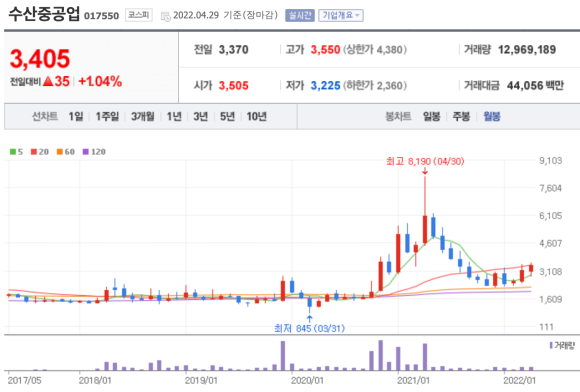The width and height of the screenshot is (580, 392).
Task: Click the red 20 moving-average legend swatch
Action: pos(34,152)
